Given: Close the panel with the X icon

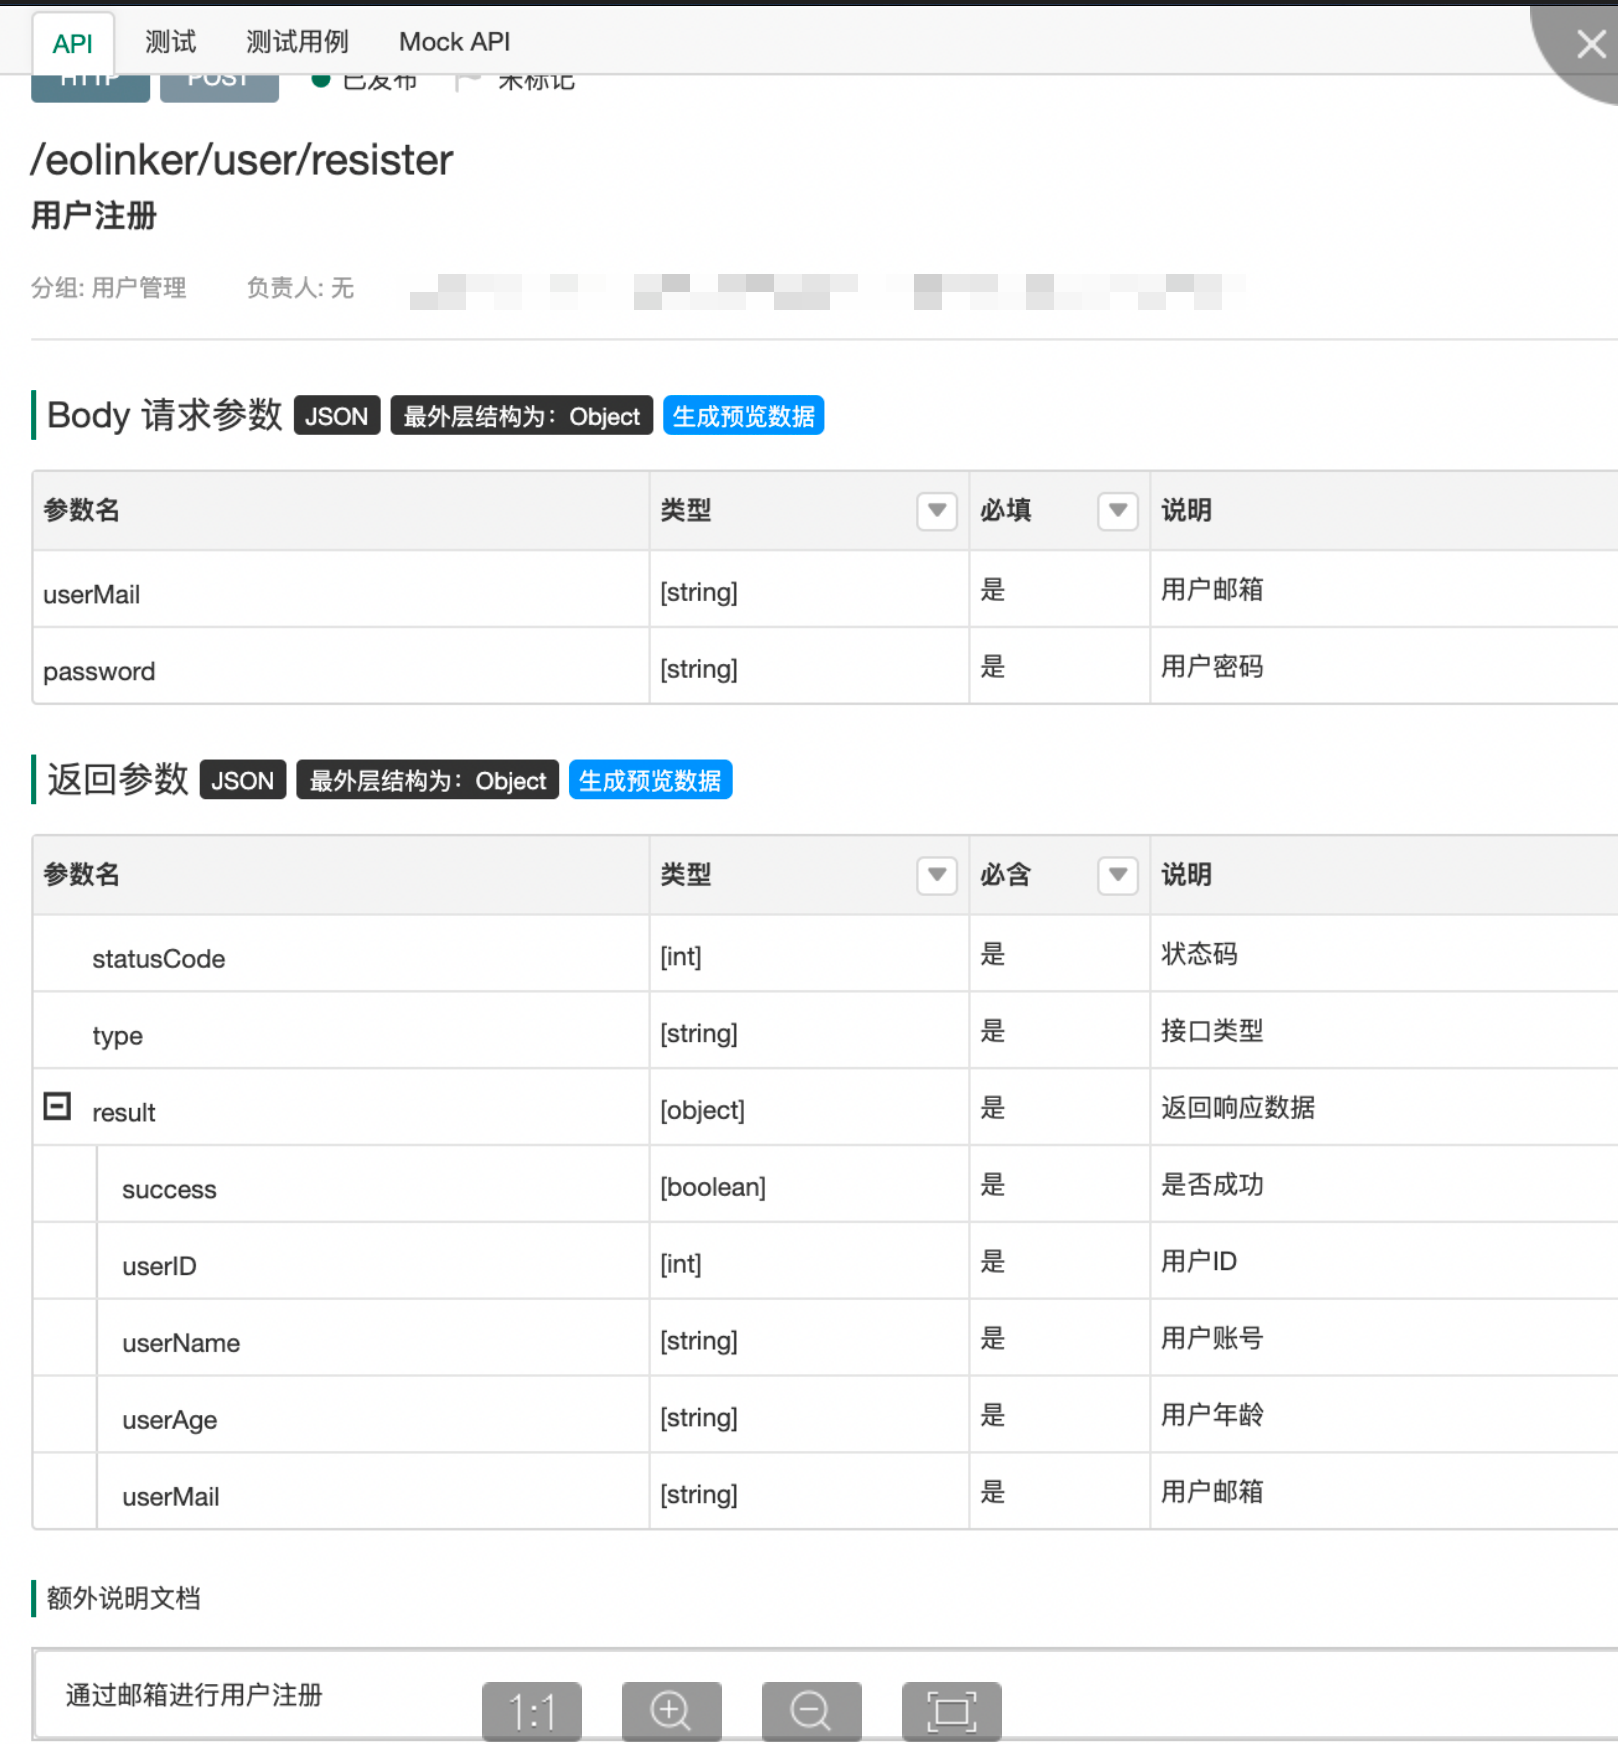Looking at the screenshot, I should click(1590, 44).
